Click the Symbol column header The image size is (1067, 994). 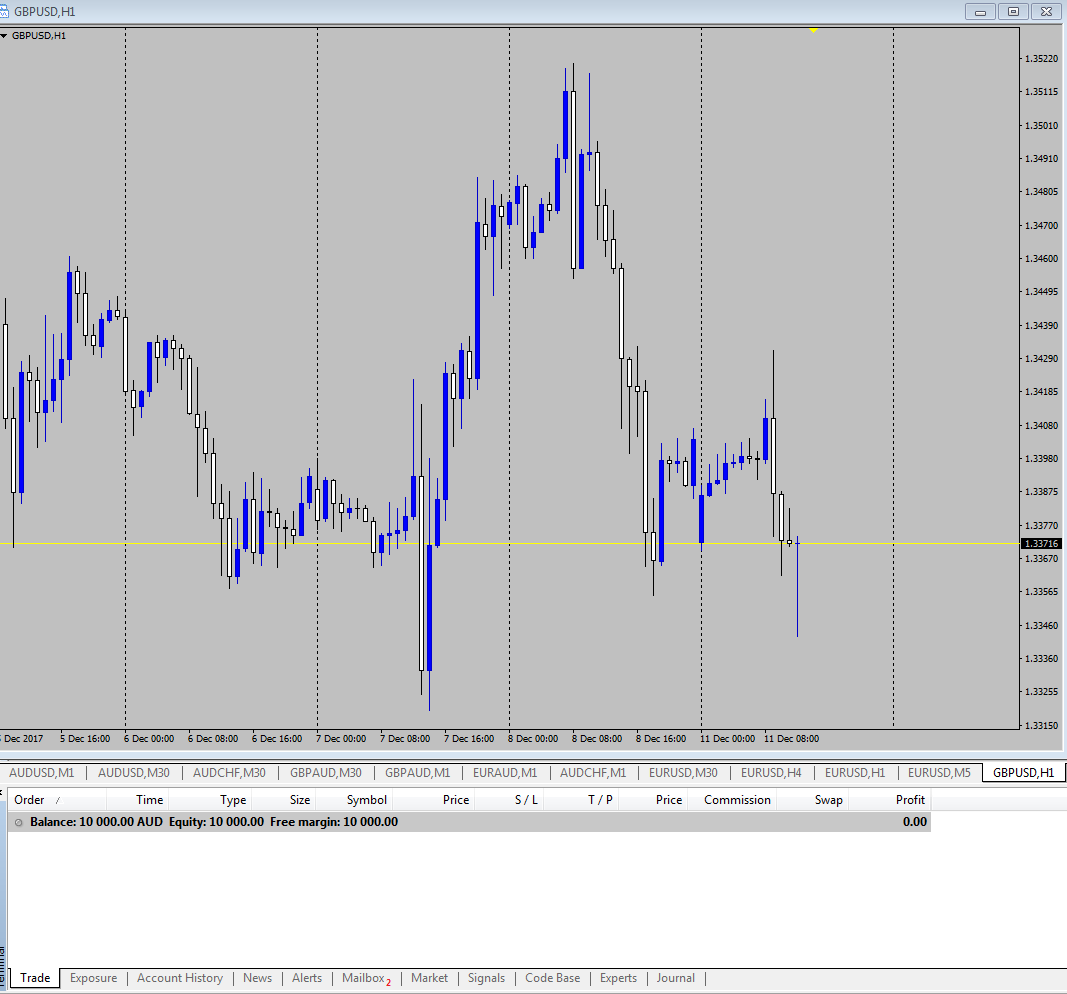point(366,800)
